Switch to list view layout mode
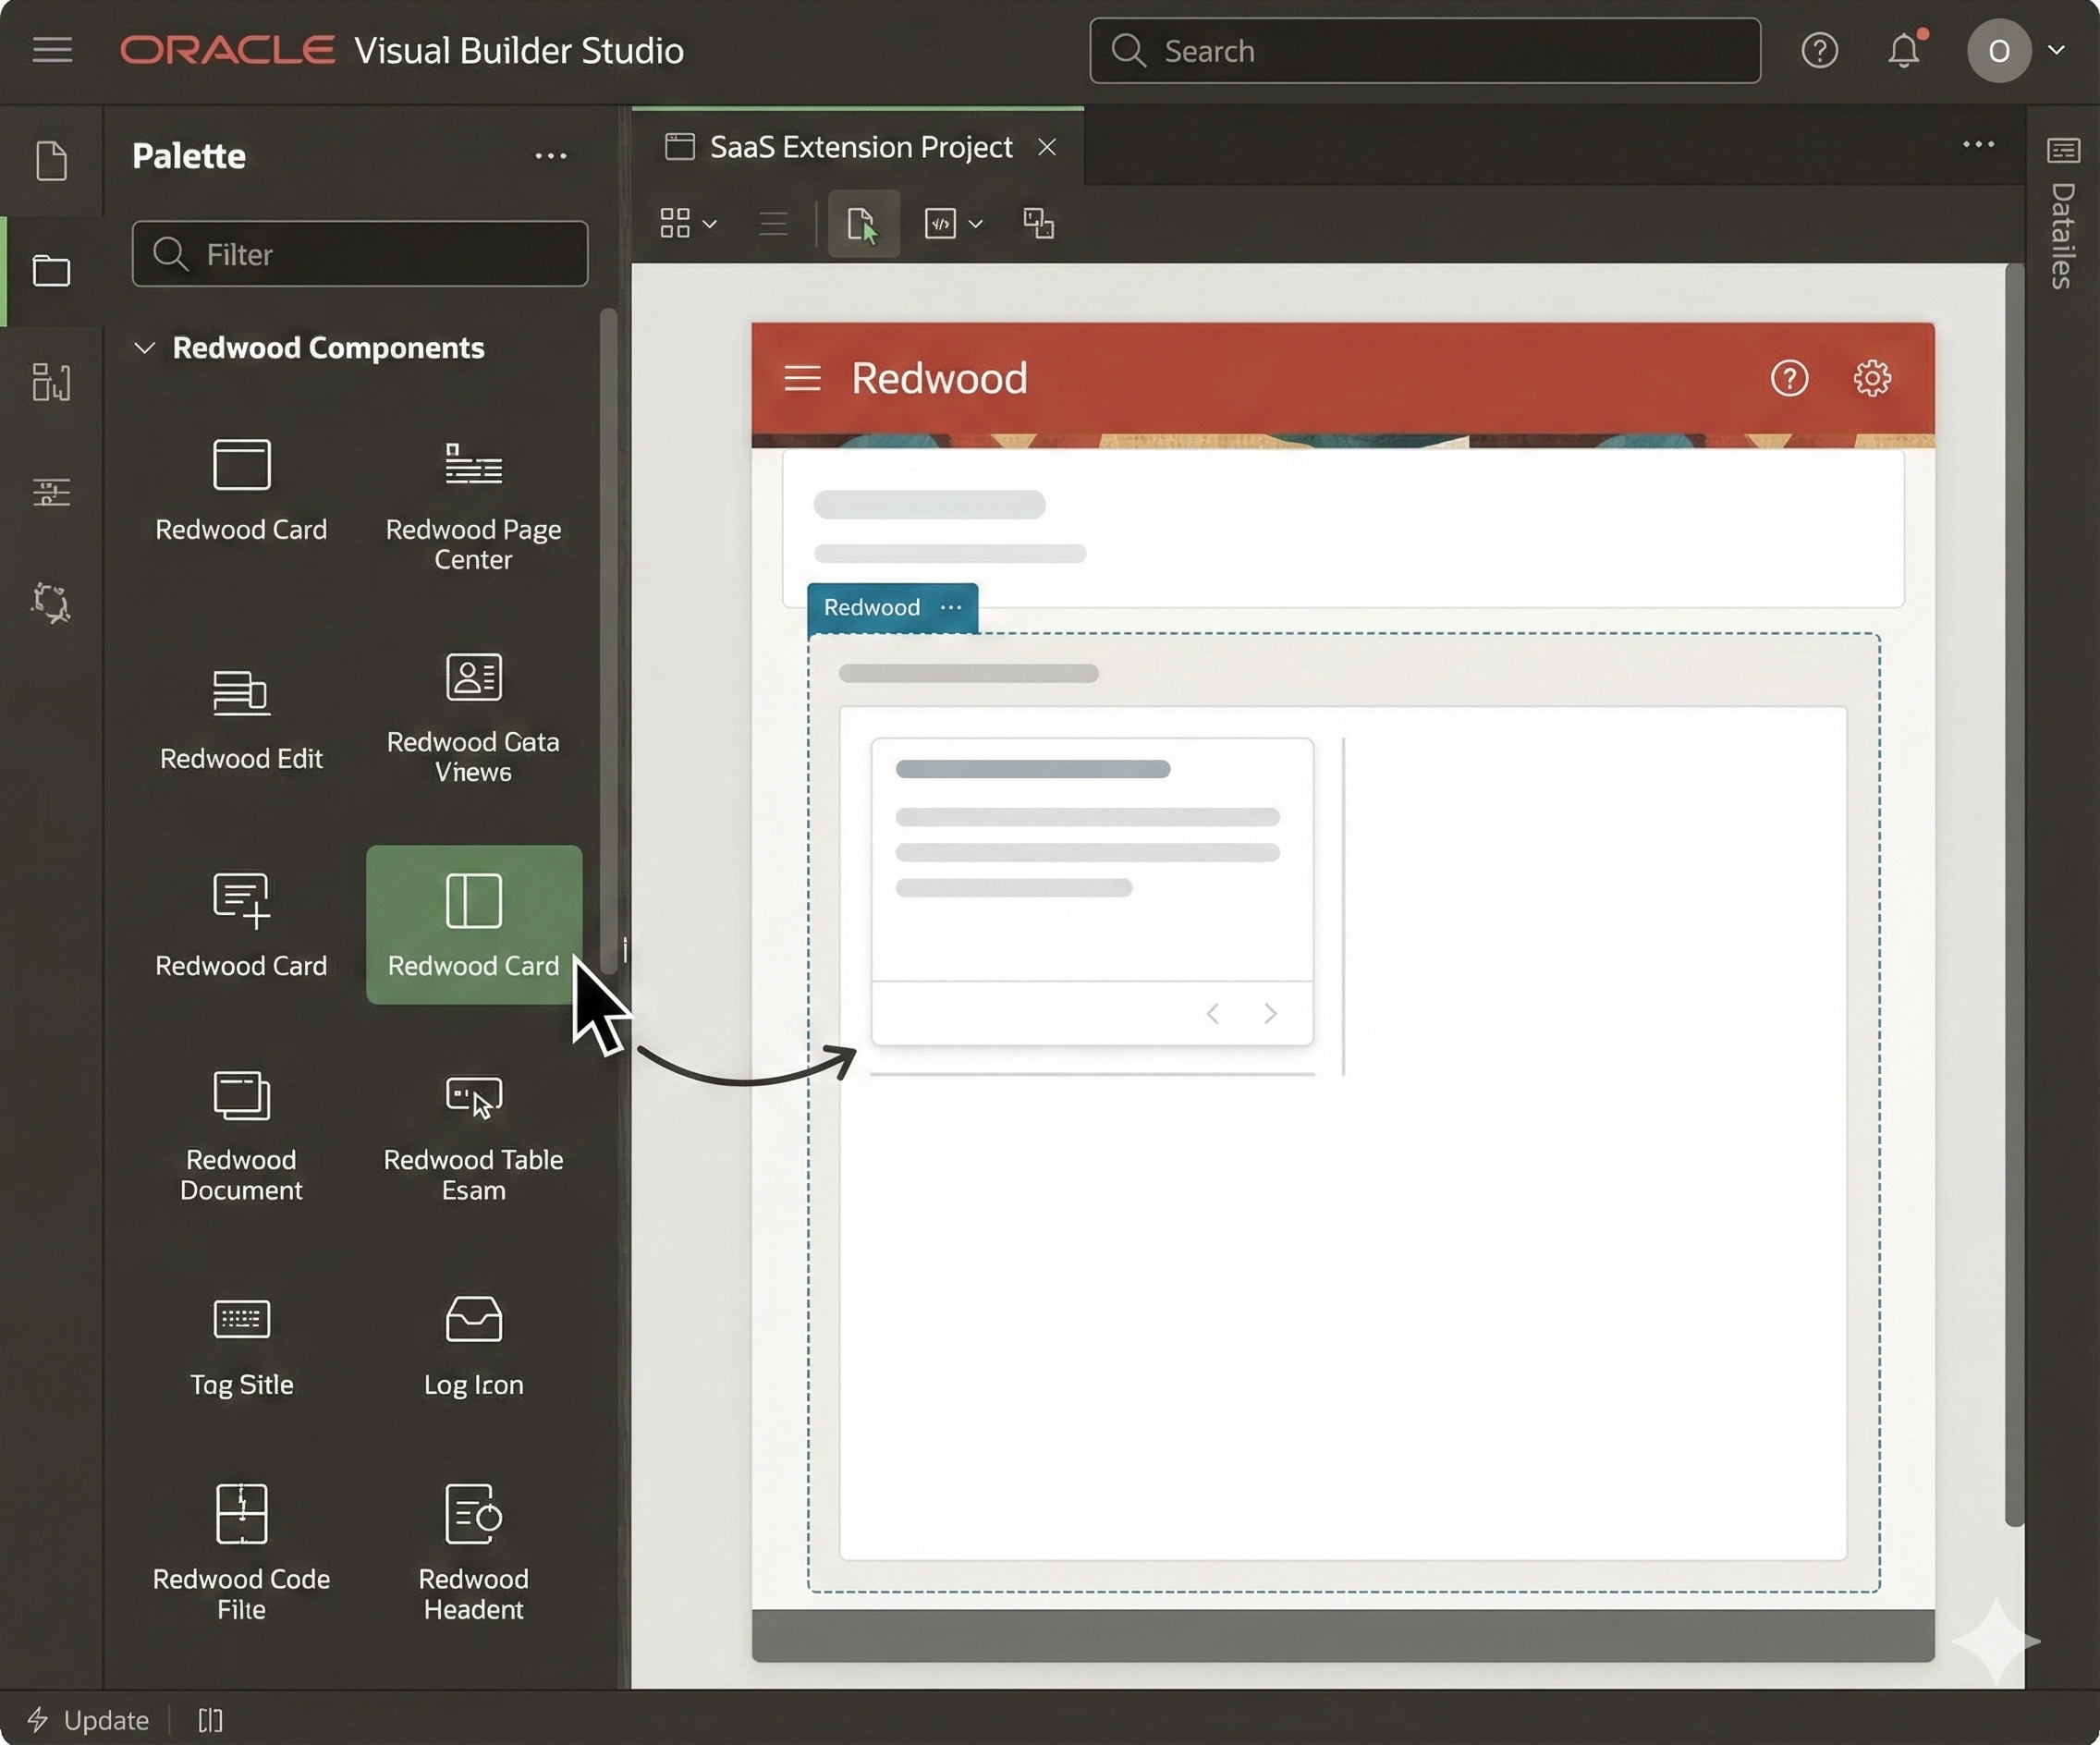The image size is (2100, 1745). [772, 223]
